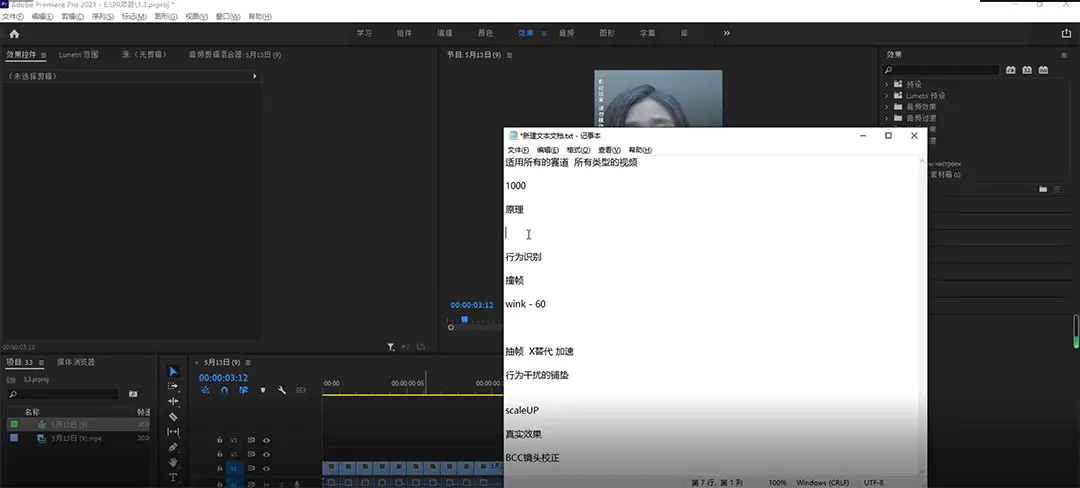This screenshot has width=1080, height=488.
Task: Open timeline wrench display settings
Action: [x=282, y=390]
